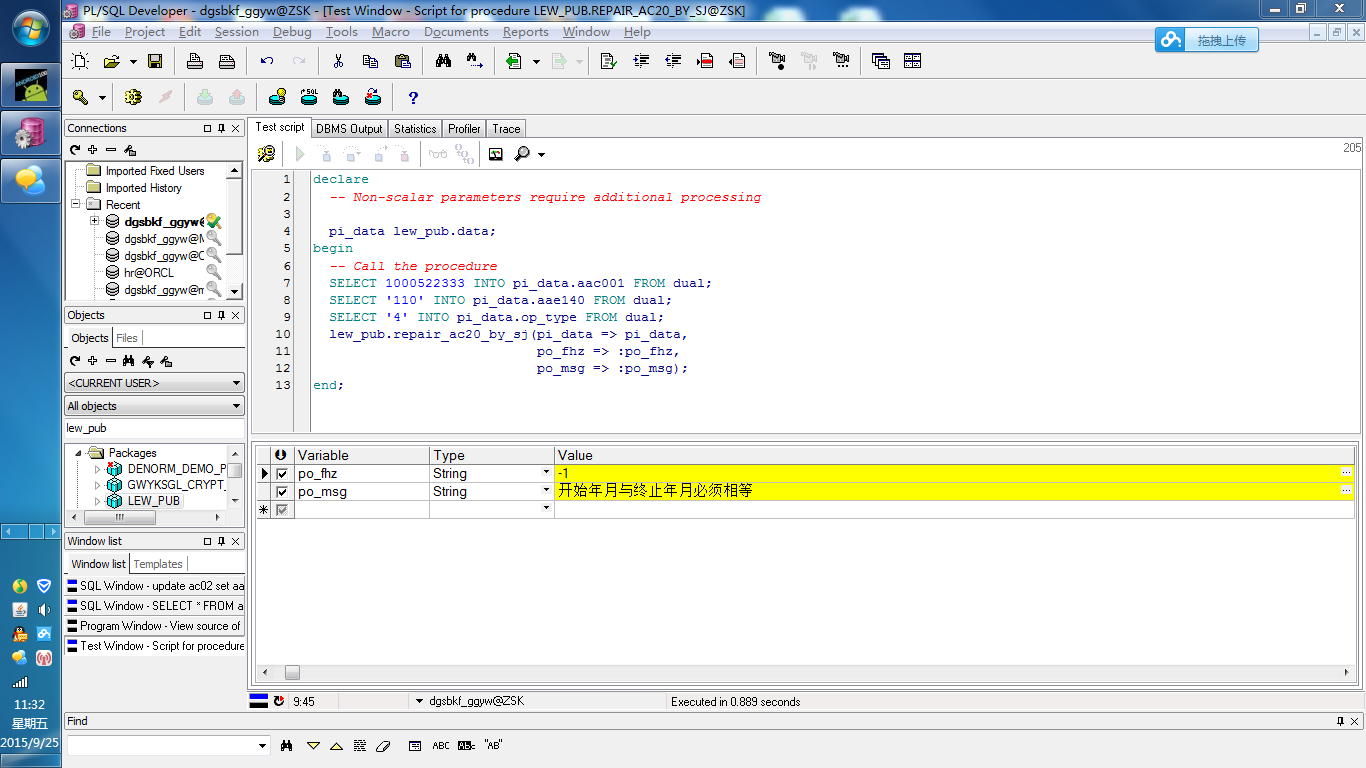
Task: Click the Refresh icon in Connections panel
Action: [74, 150]
